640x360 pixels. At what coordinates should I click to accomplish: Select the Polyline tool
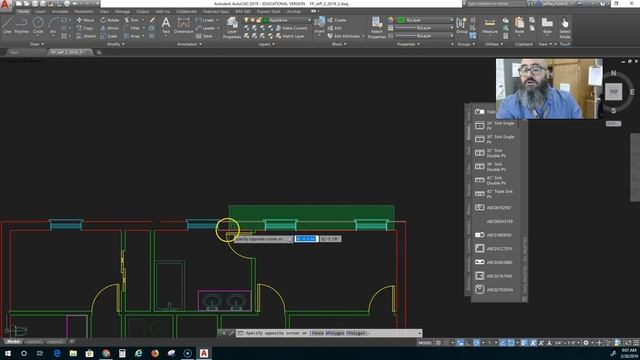point(22,25)
